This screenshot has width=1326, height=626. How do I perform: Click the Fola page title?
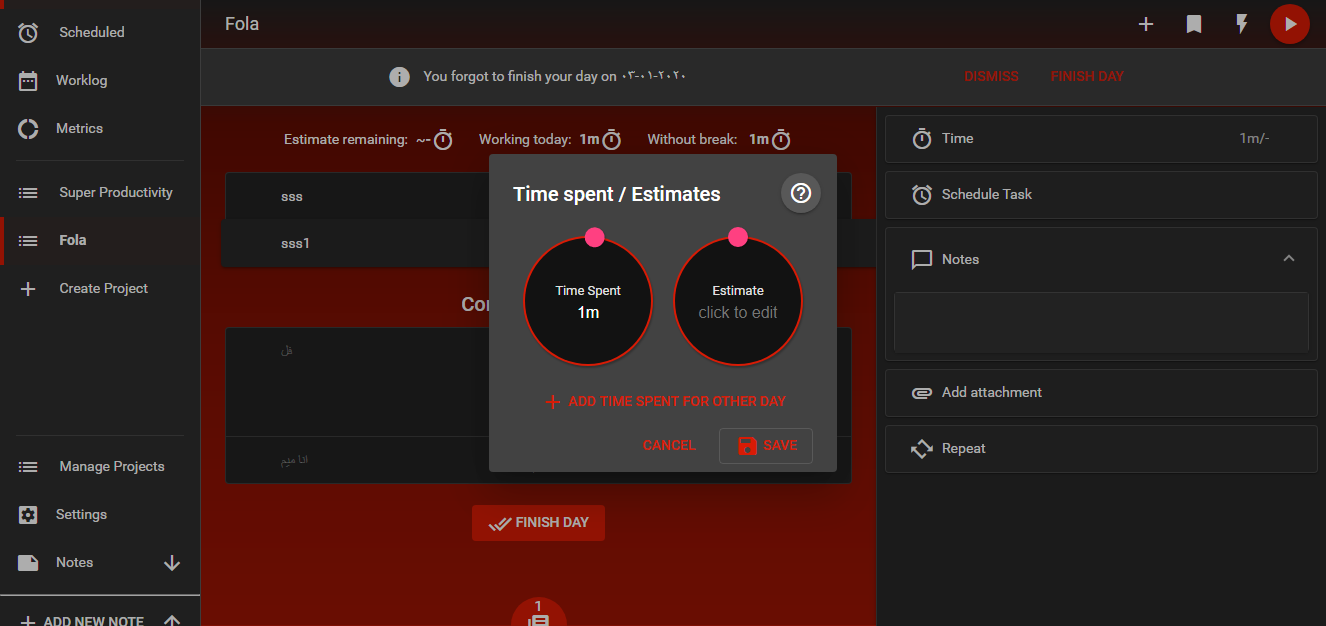[x=242, y=24]
